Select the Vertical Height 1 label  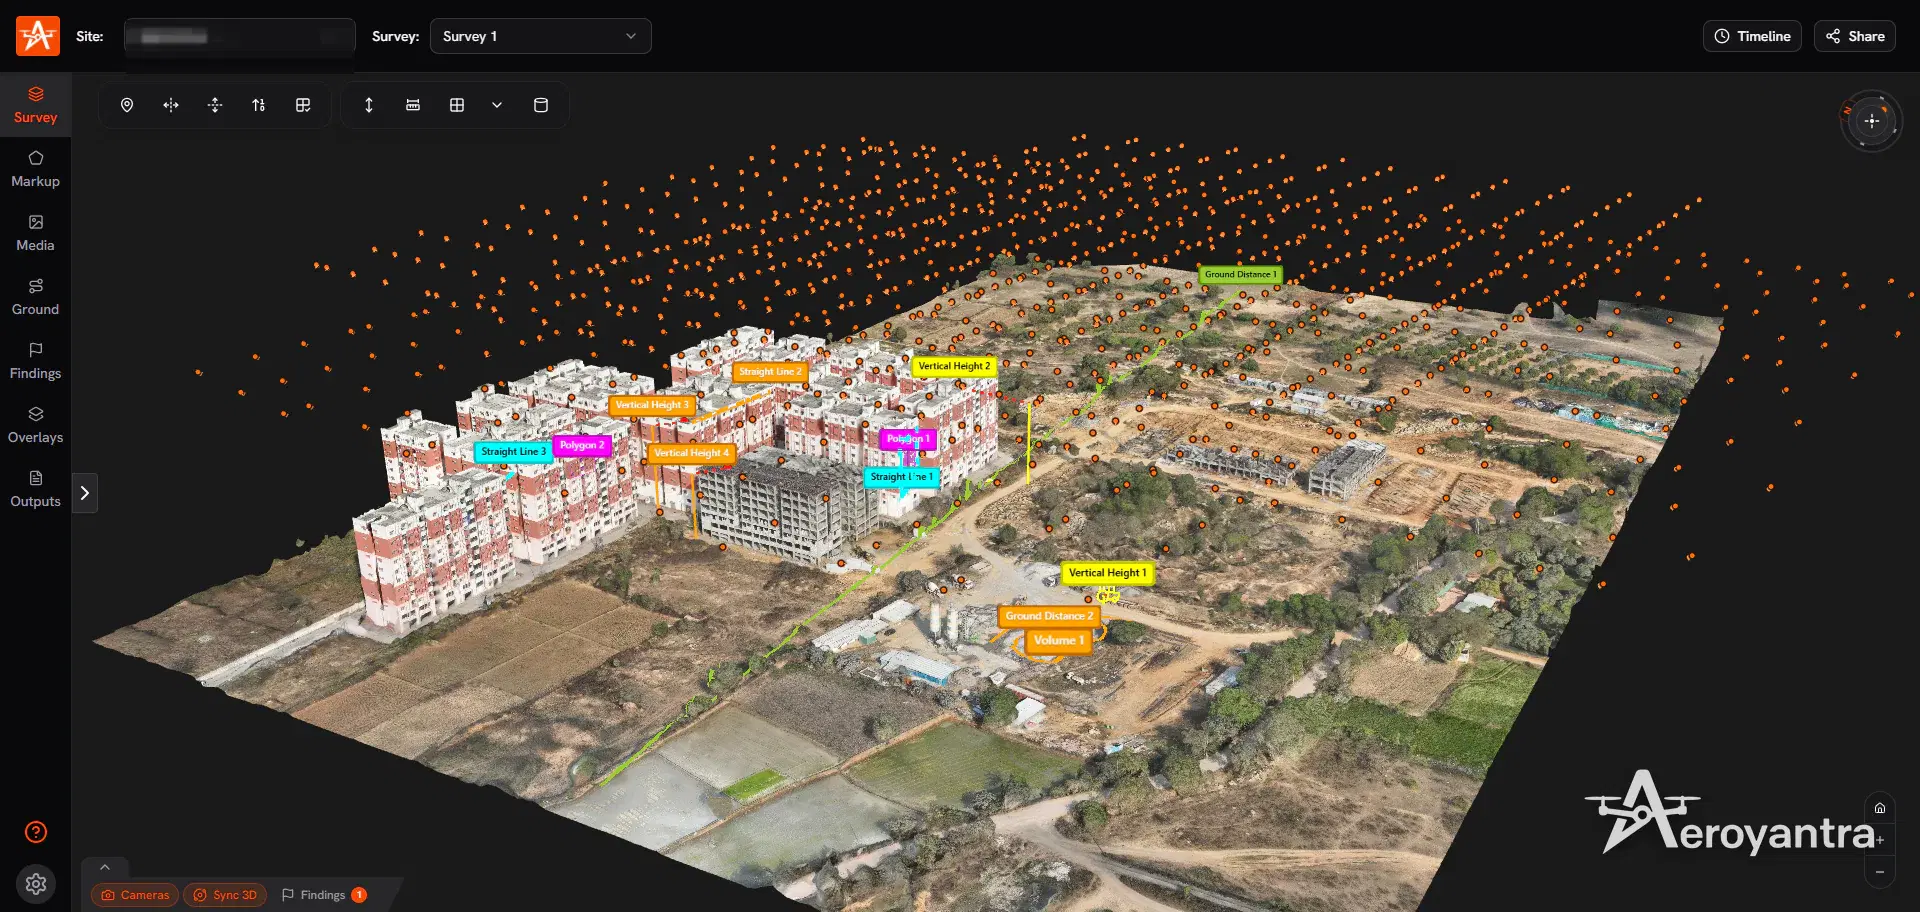(1107, 573)
